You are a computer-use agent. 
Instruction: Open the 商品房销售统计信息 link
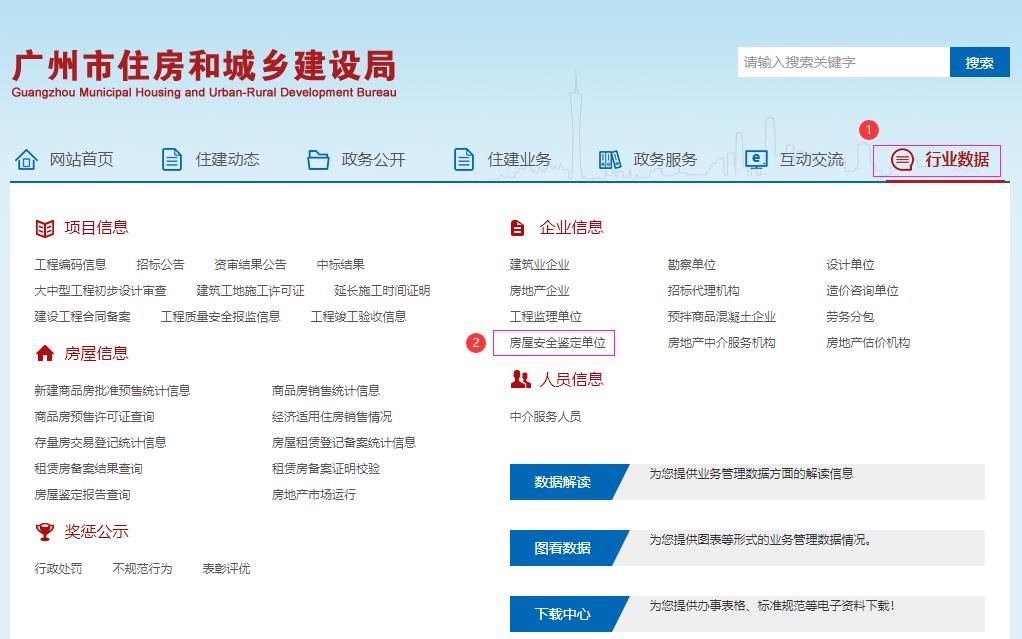[326, 391]
